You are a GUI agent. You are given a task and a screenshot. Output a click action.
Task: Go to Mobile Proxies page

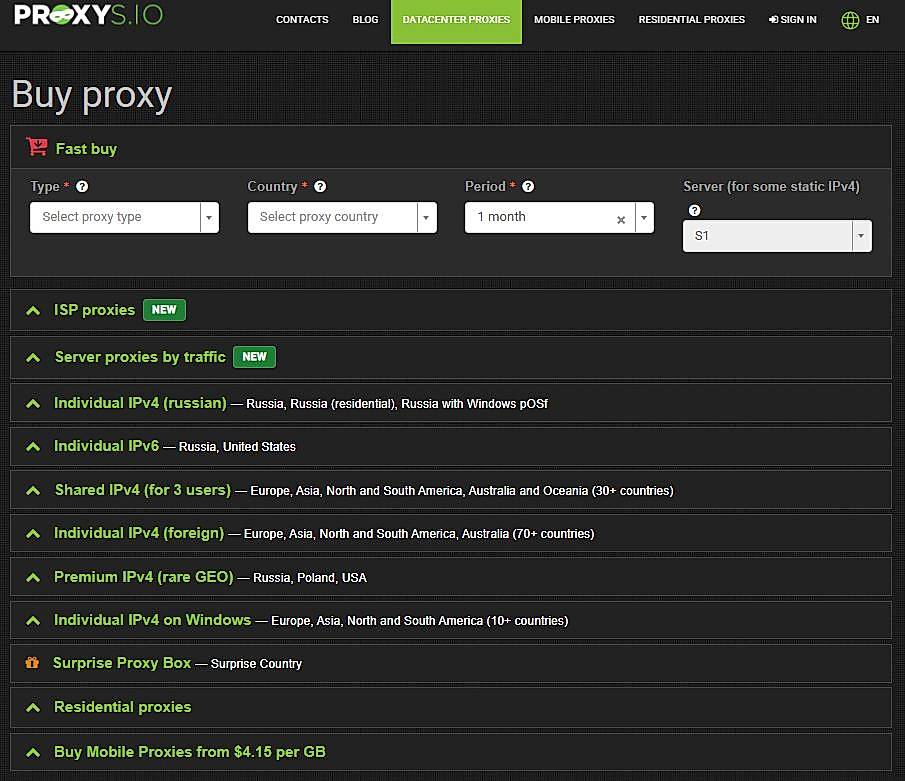tap(574, 20)
